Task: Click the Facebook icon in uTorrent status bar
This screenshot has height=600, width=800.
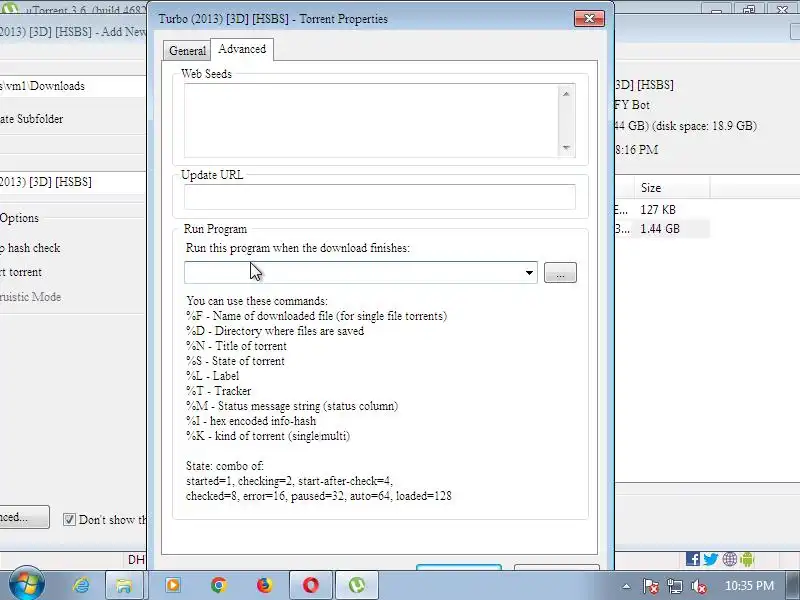Action: 693,559
